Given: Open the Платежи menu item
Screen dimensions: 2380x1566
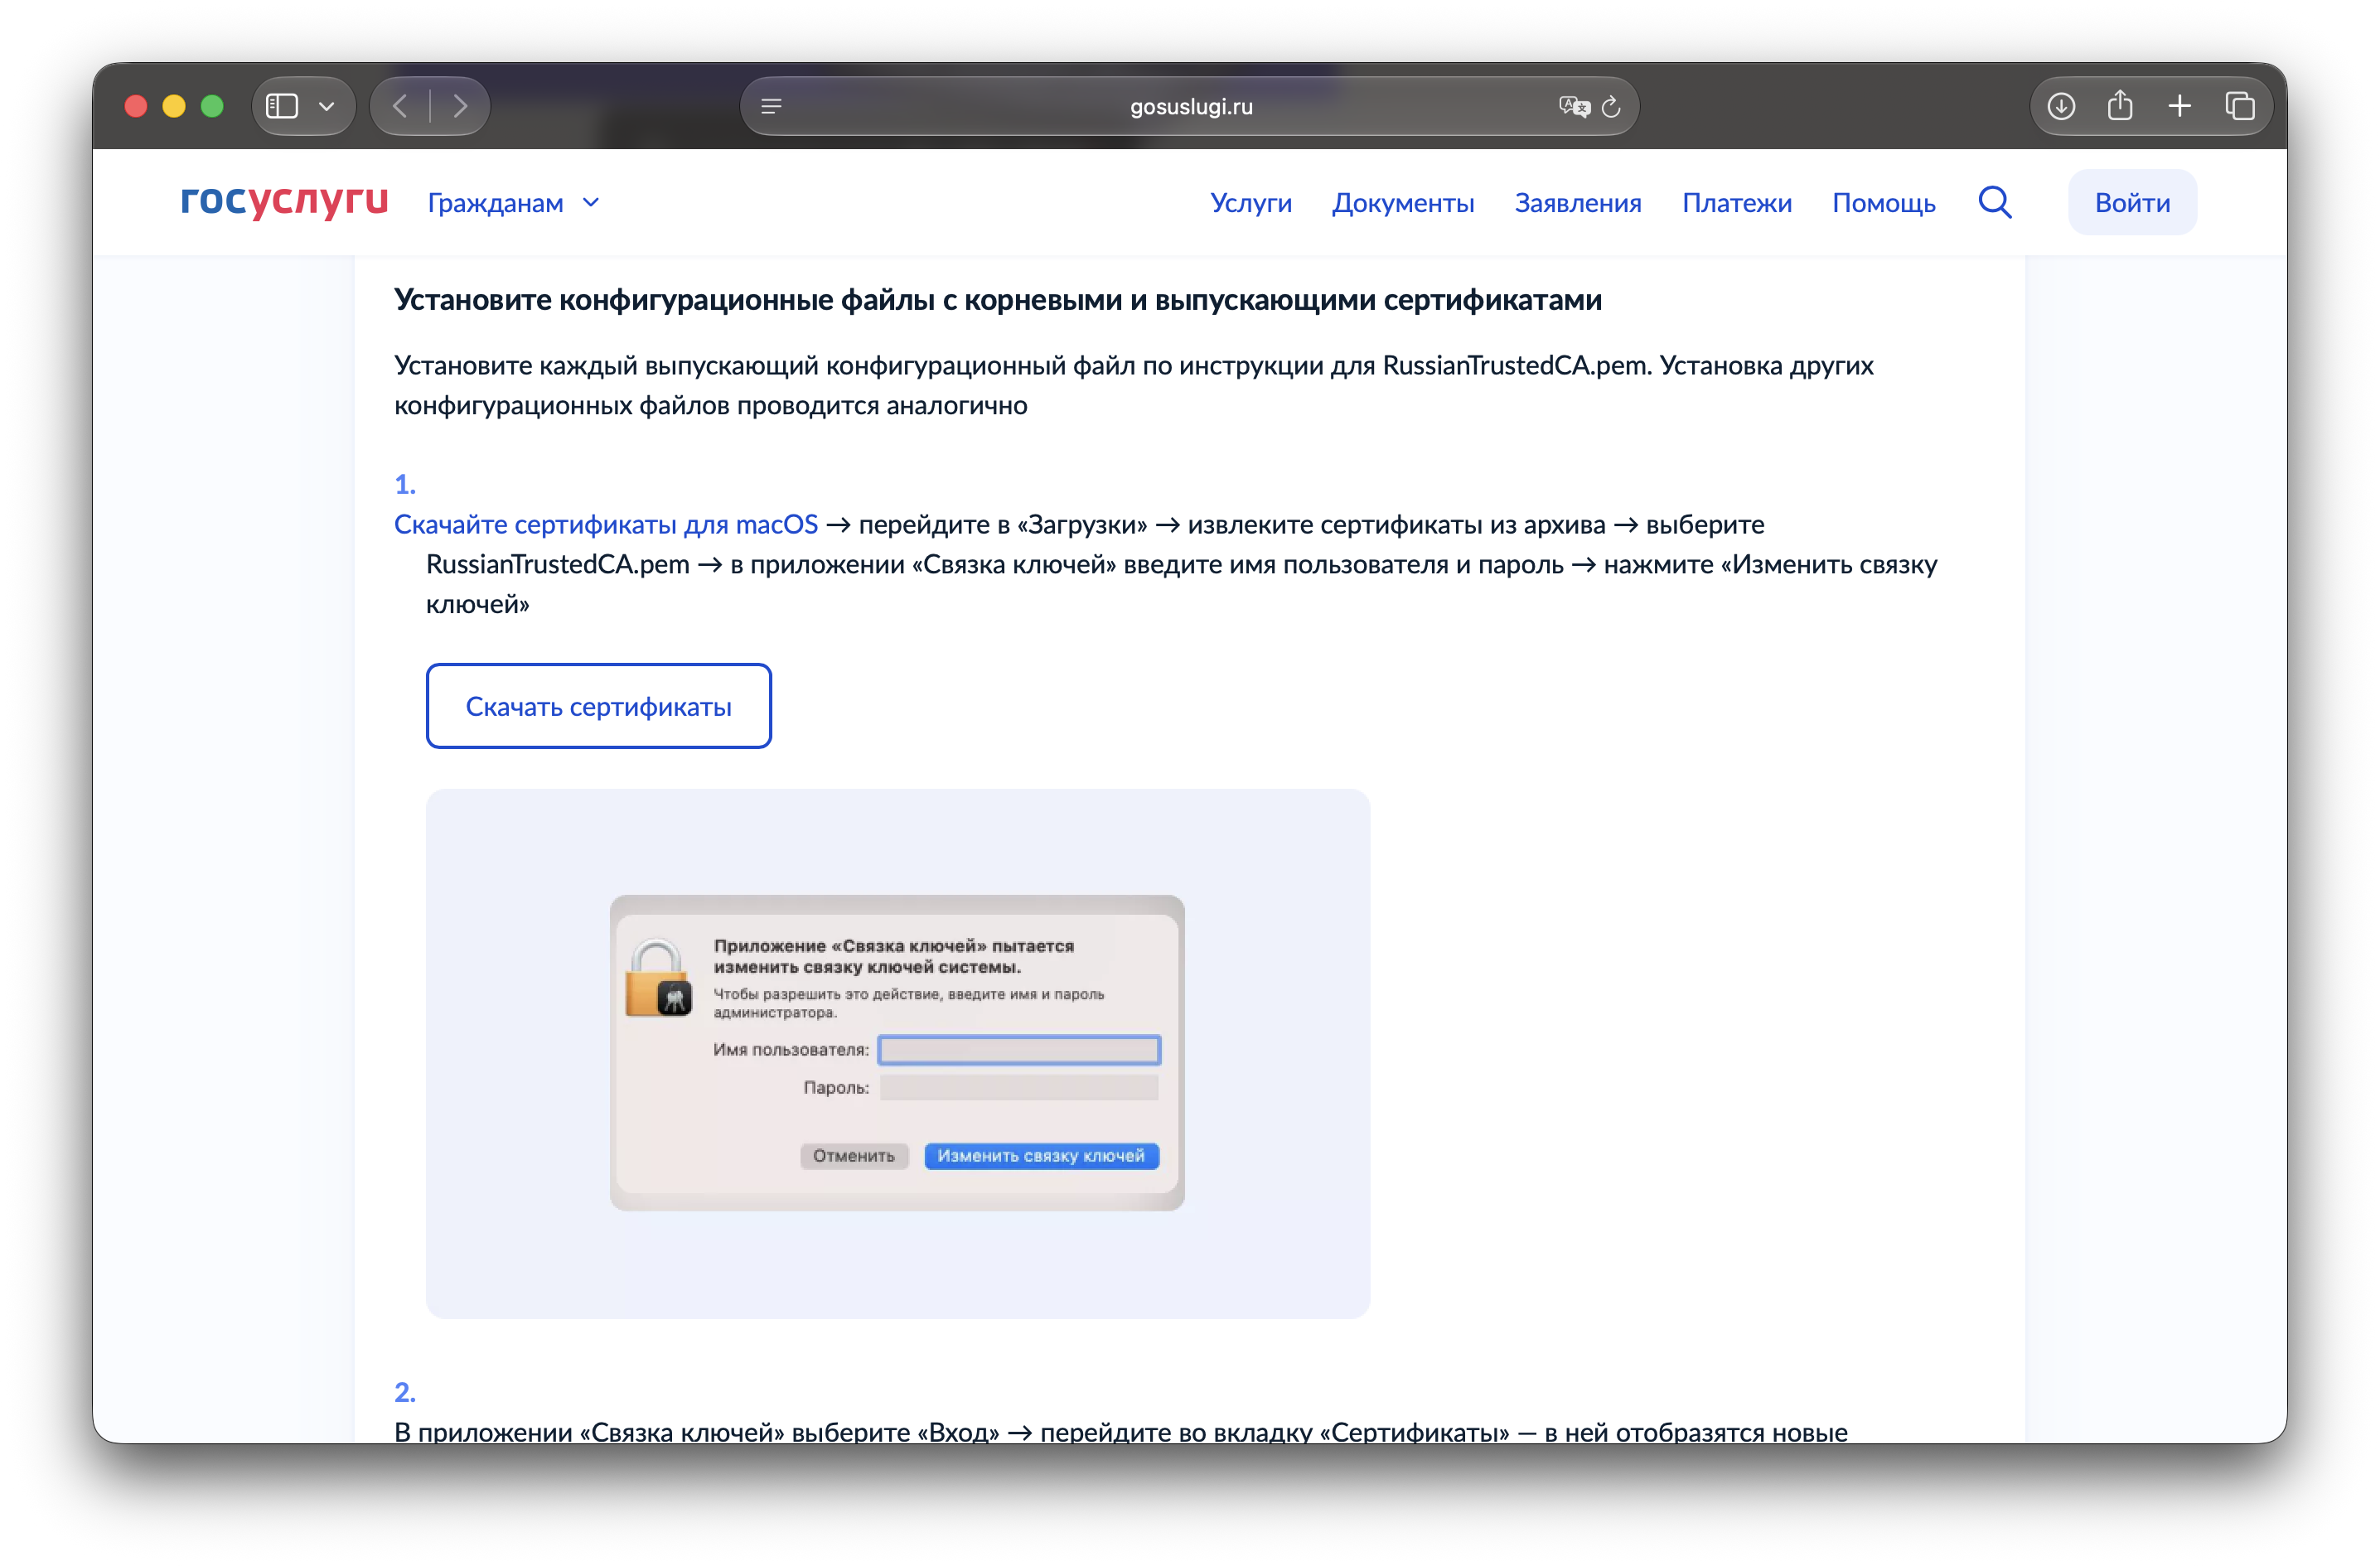Looking at the screenshot, I should coord(1737,203).
